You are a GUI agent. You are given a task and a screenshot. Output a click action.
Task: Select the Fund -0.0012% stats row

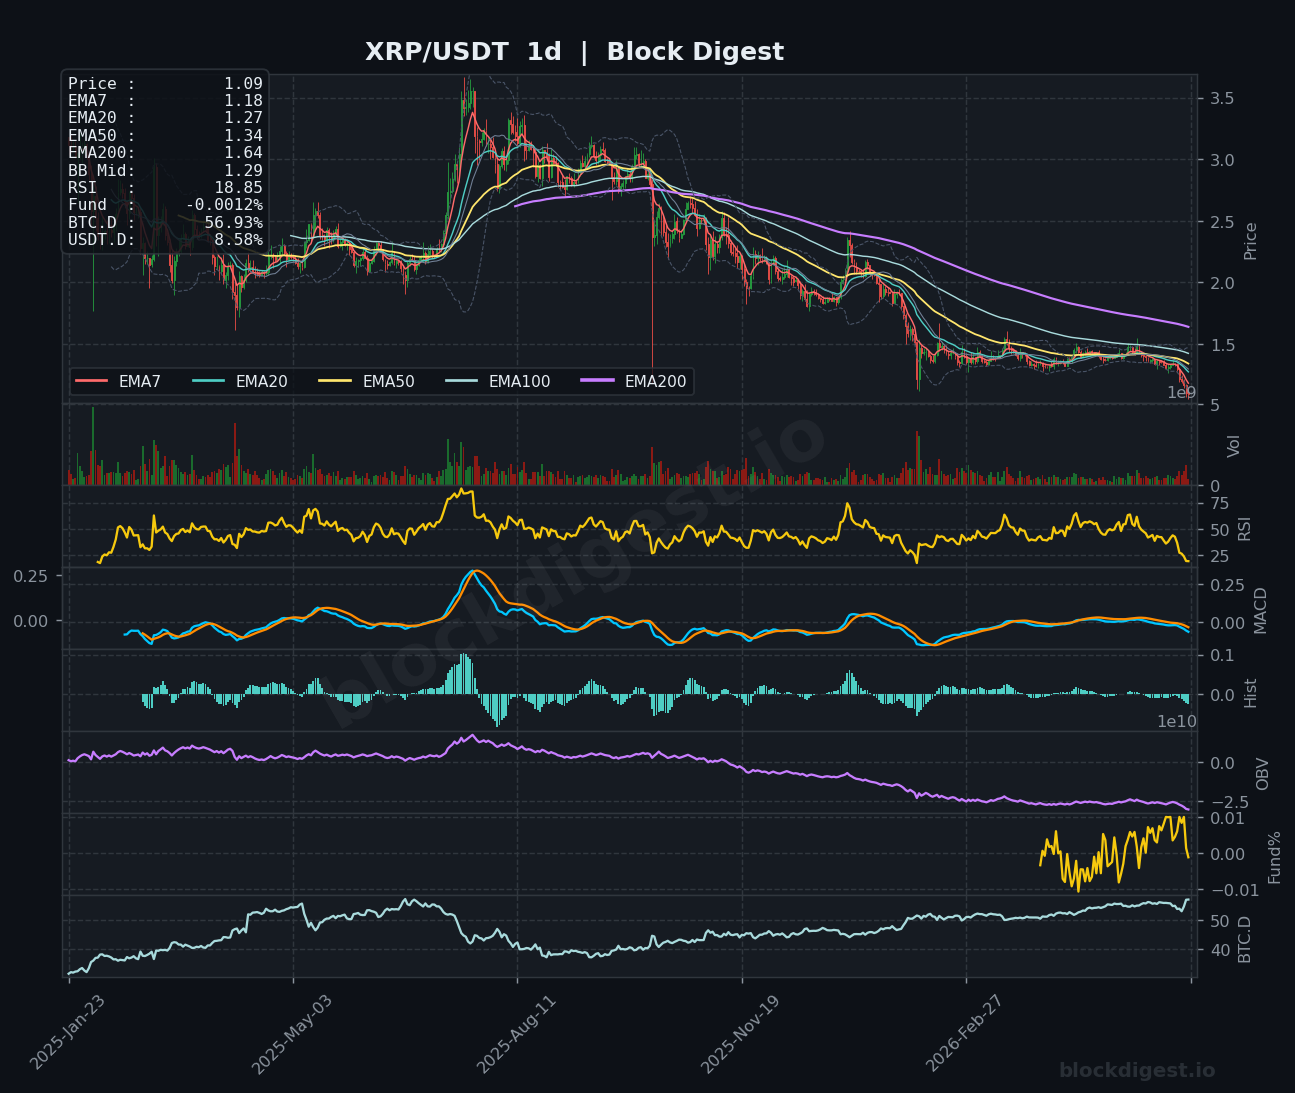165,205
